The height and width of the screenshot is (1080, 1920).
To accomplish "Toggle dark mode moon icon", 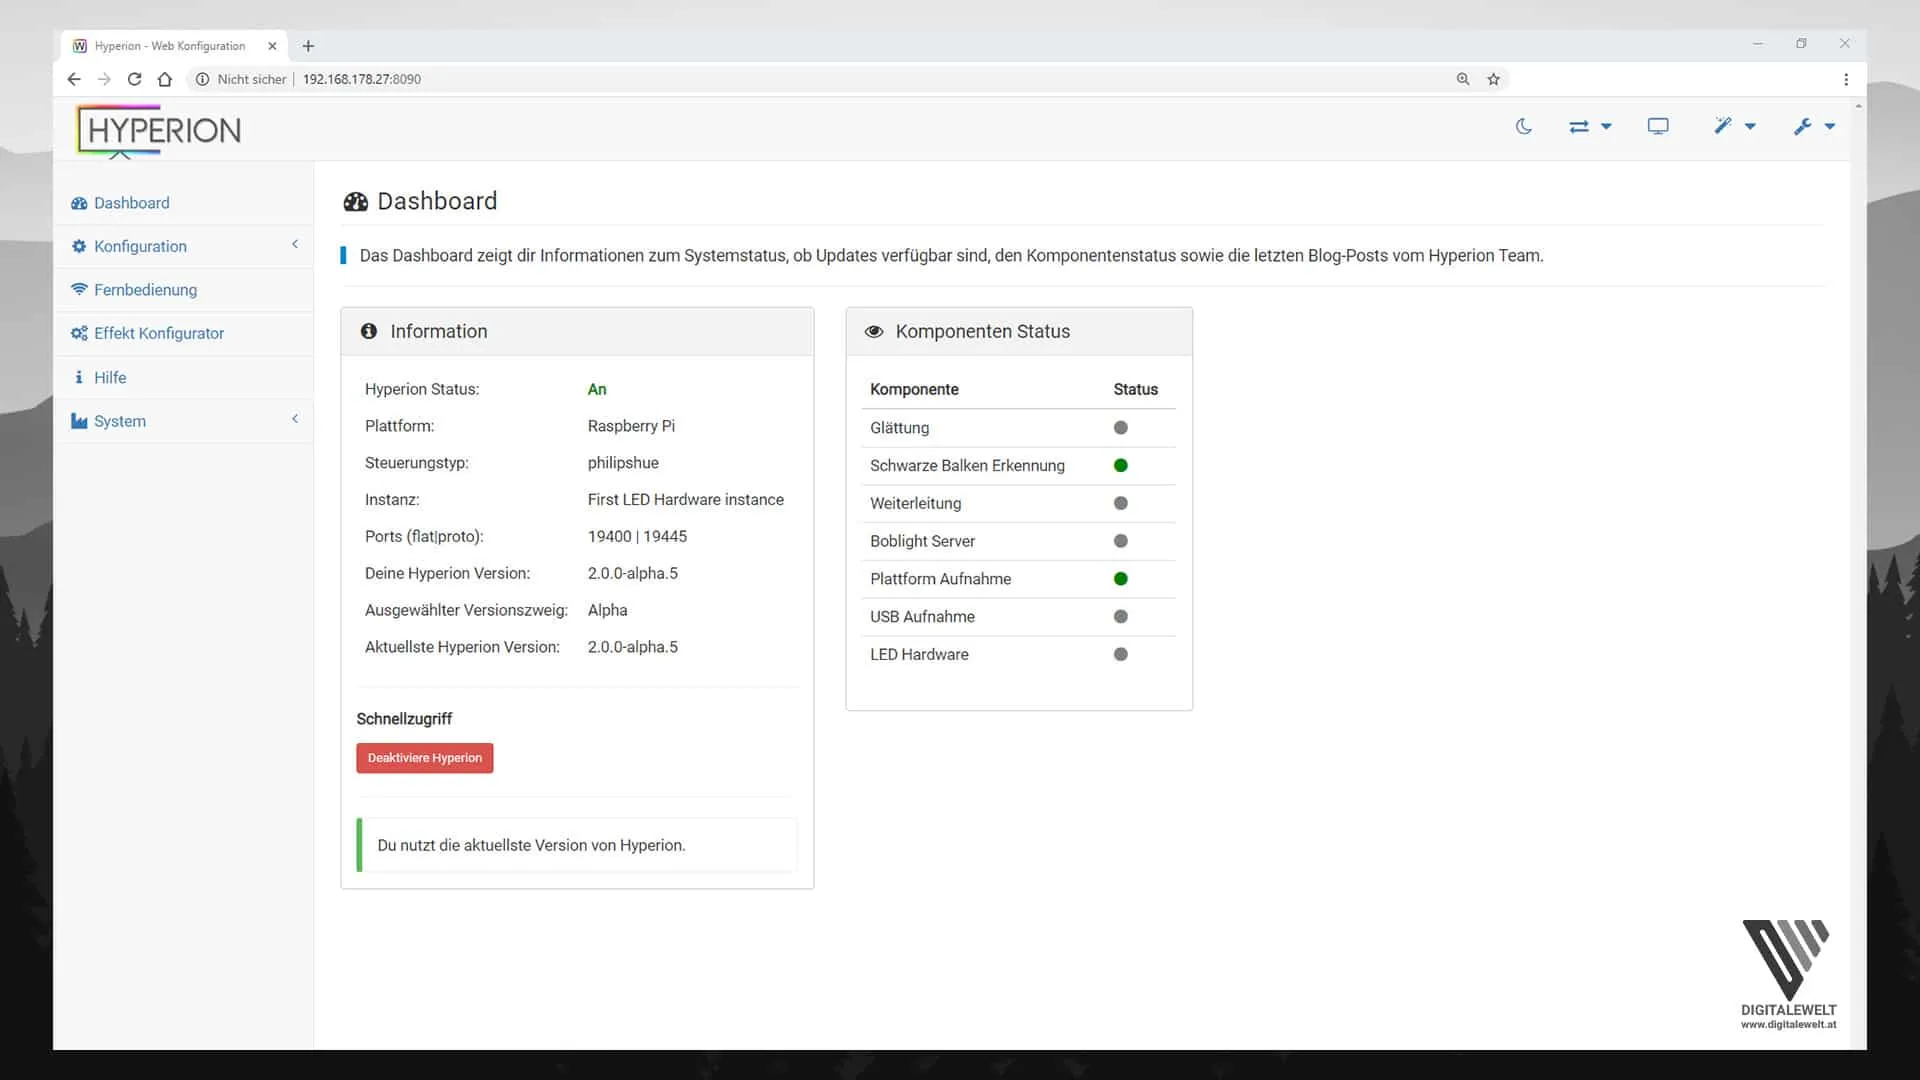I will (1523, 126).
